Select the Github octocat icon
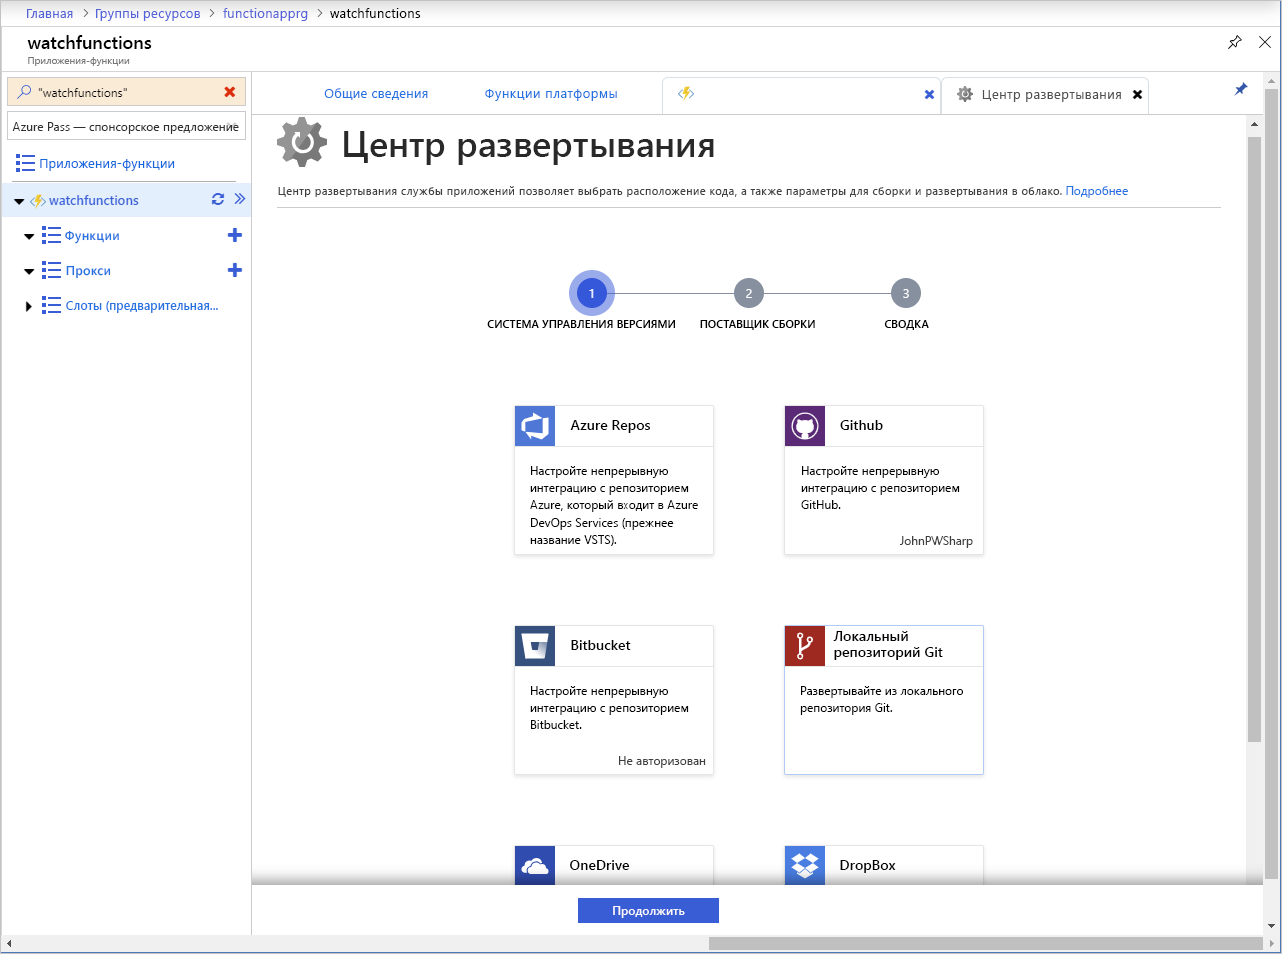This screenshot has height=954, width=1282. [805, 426]
